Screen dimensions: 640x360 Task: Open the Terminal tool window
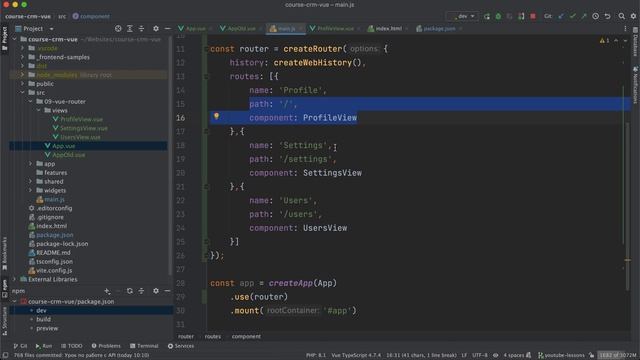coord(144,346)
